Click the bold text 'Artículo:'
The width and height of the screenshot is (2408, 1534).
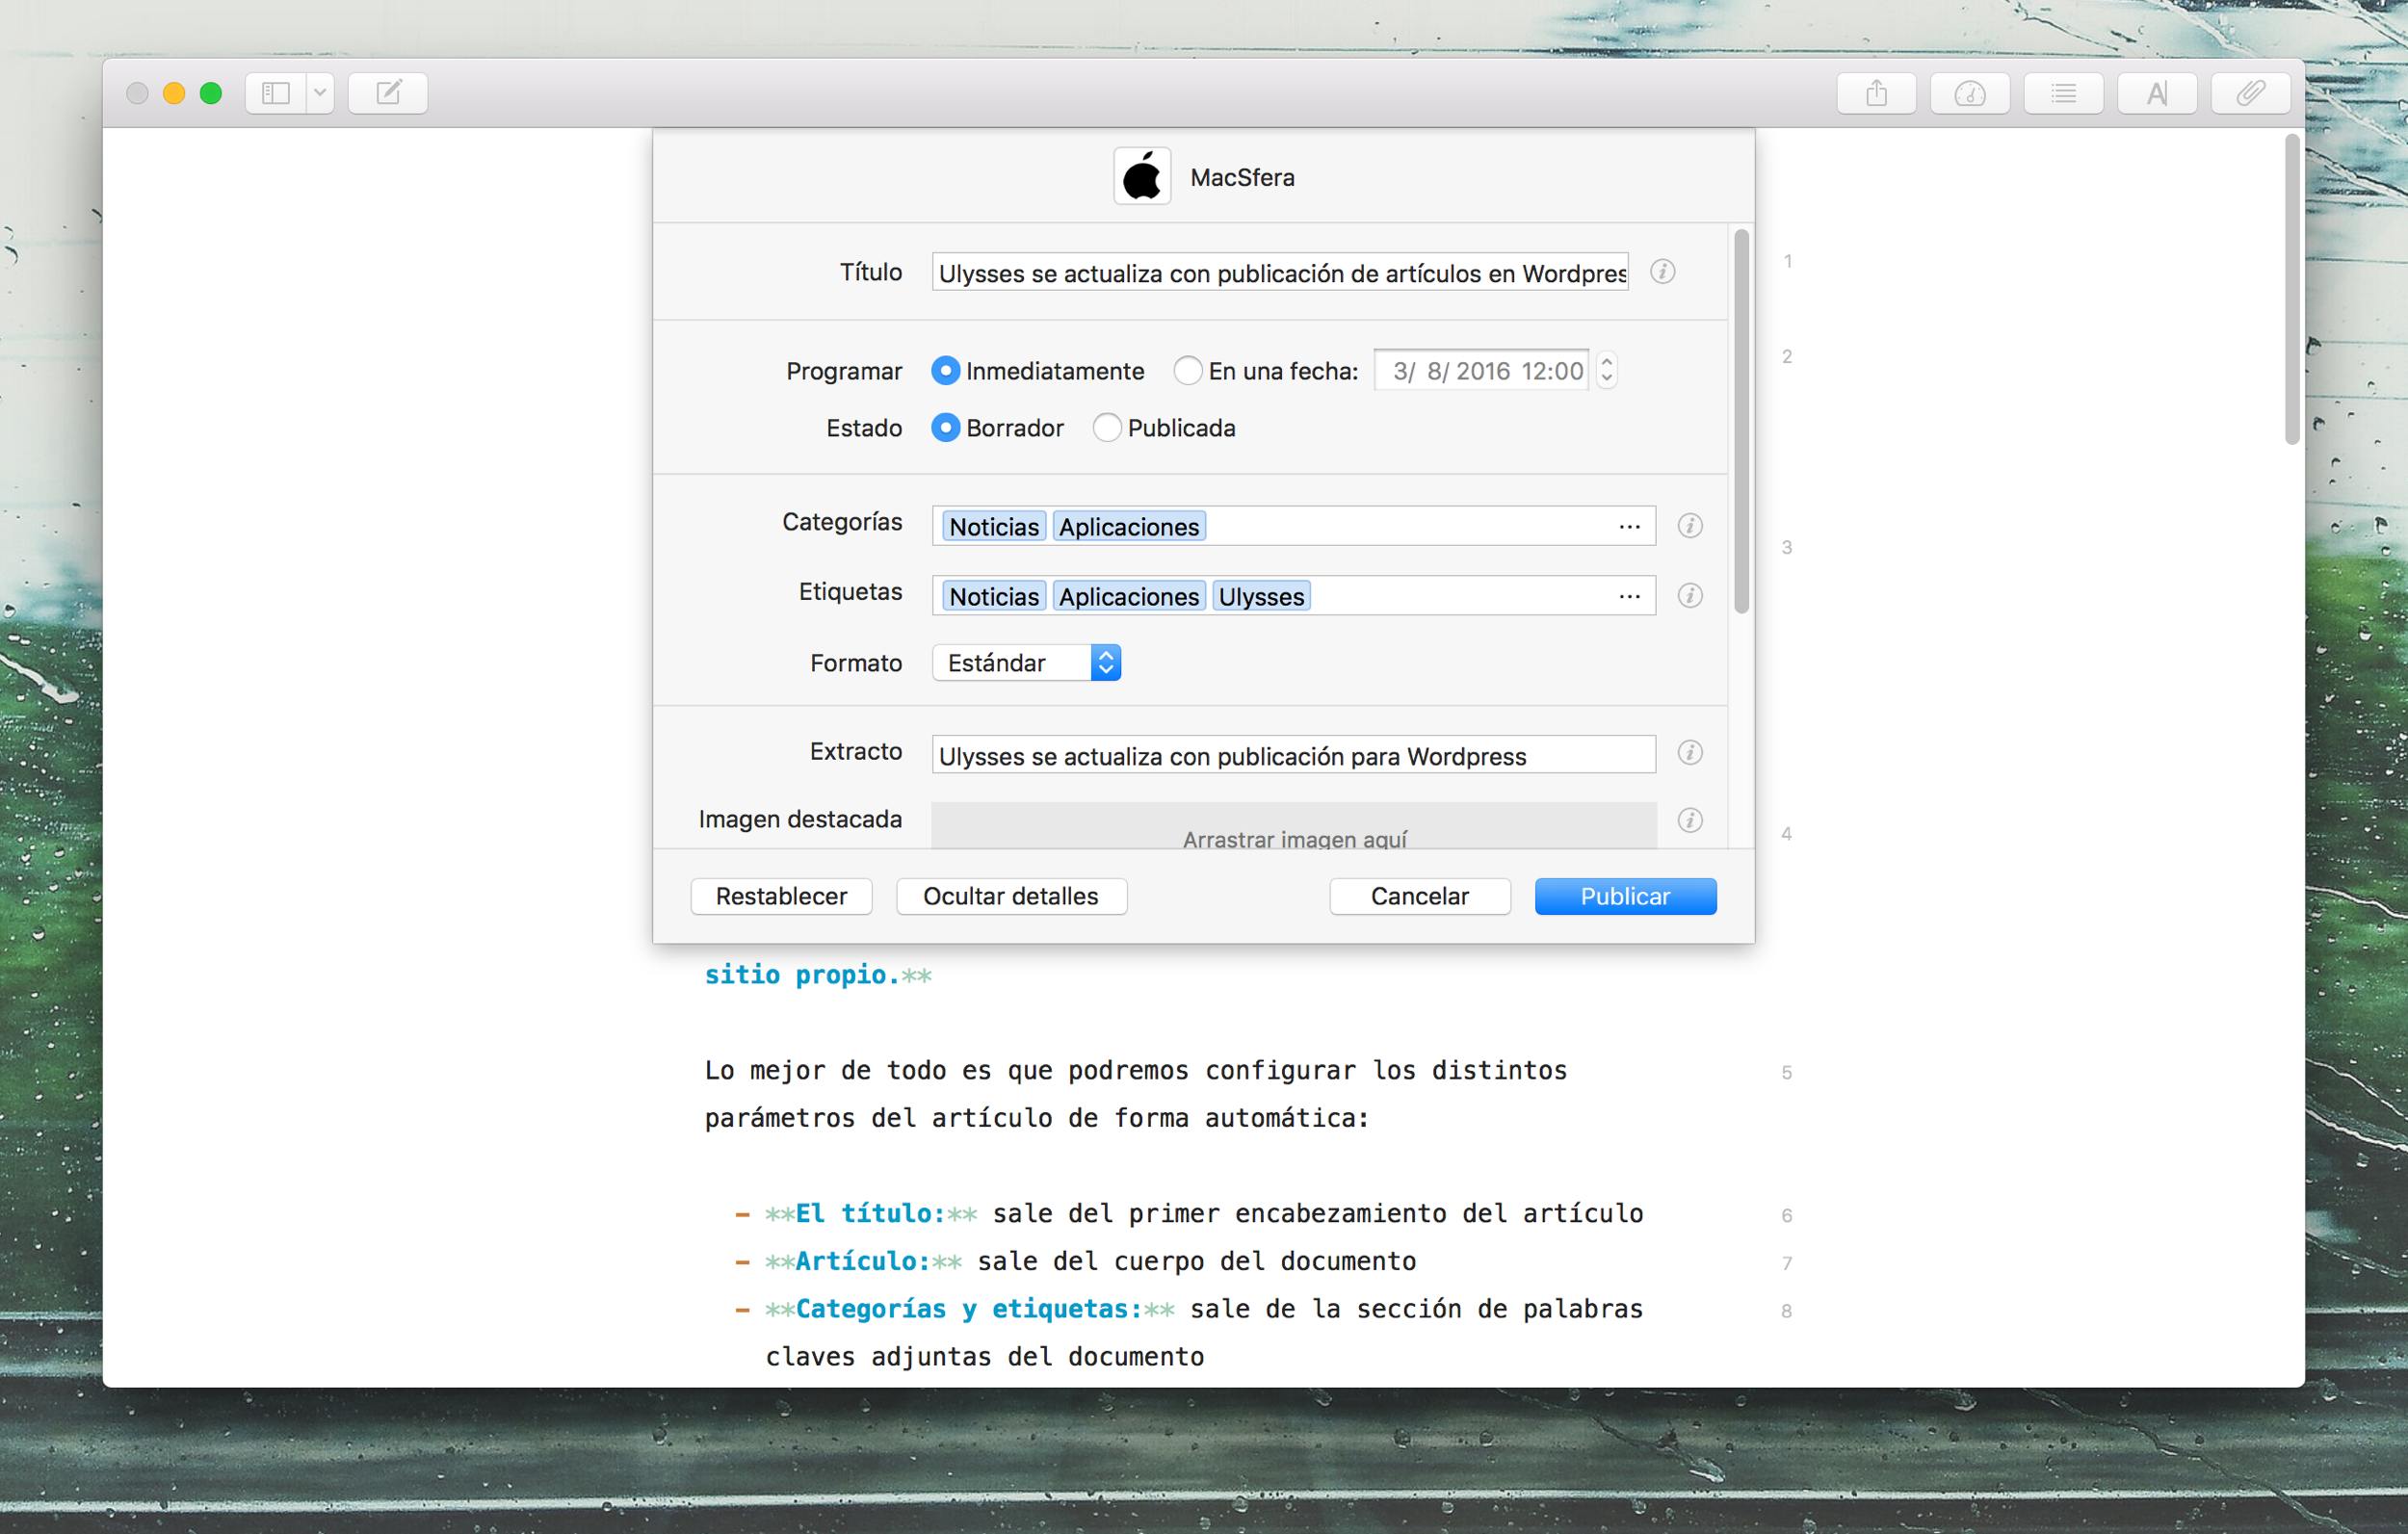click(863, 1261)
